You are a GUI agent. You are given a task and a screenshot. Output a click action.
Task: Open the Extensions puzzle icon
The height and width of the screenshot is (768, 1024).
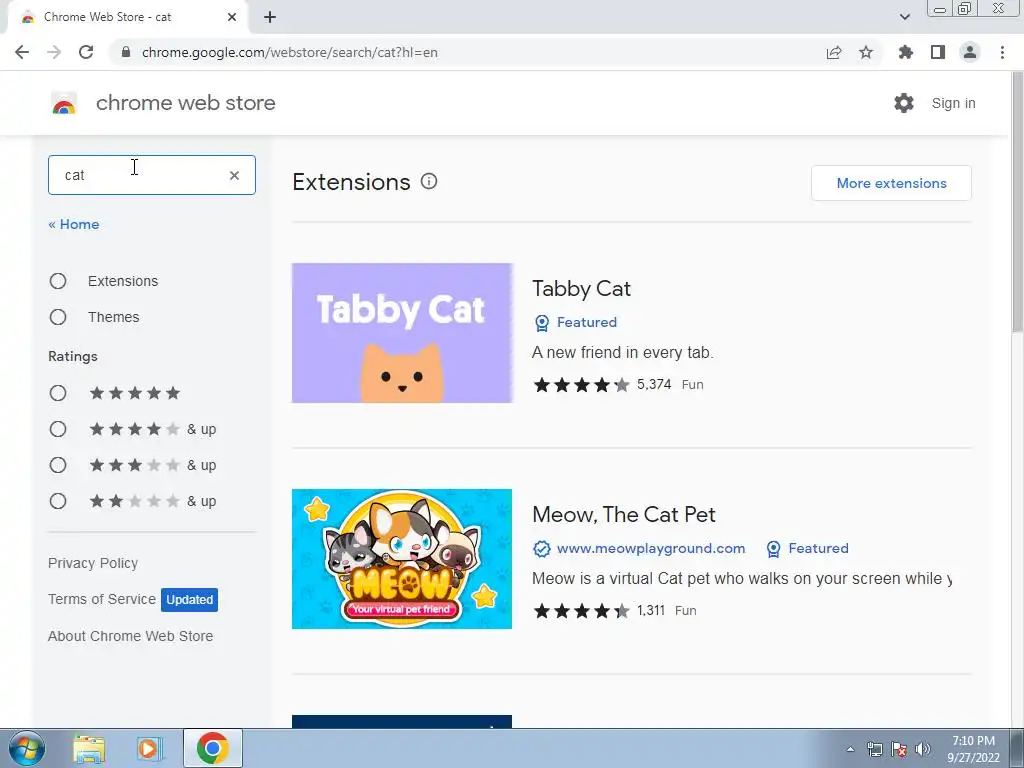(x=905, y=52)
